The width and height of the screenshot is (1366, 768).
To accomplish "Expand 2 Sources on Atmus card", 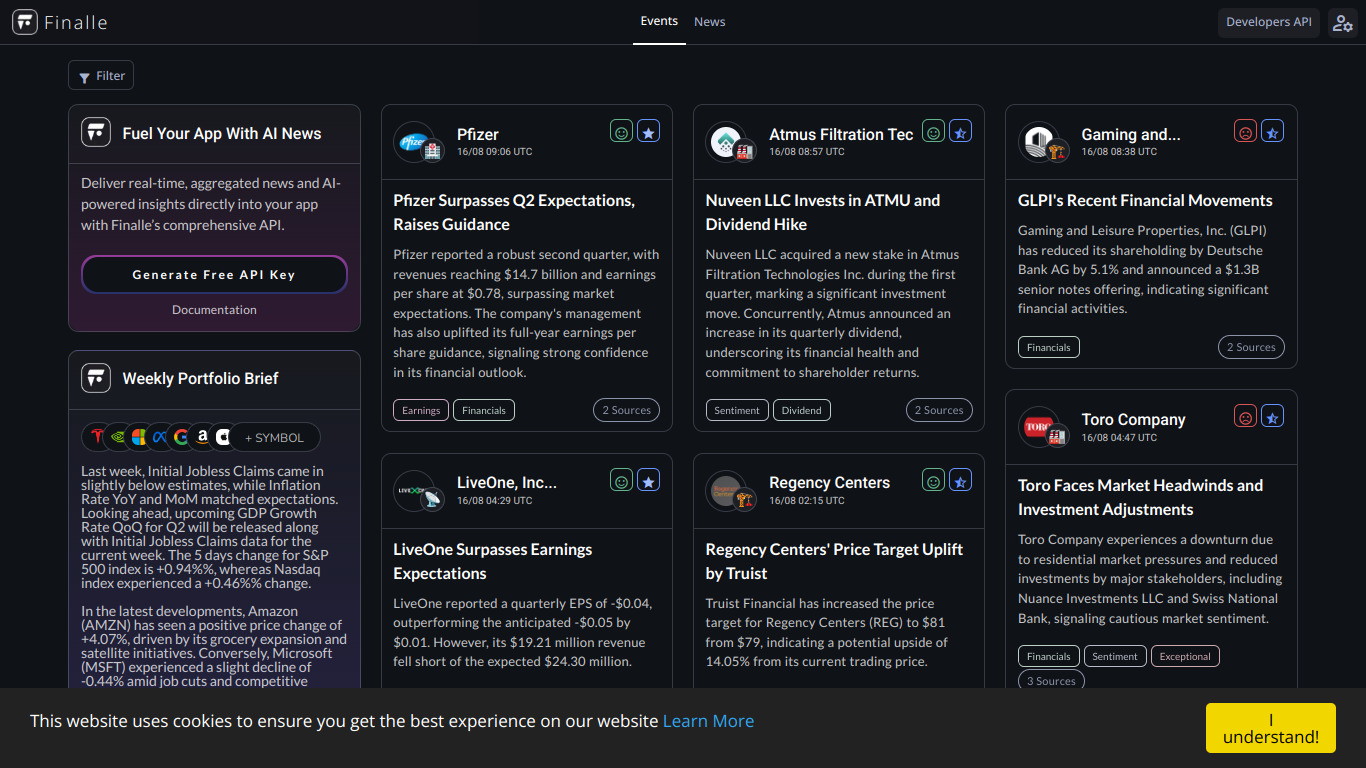I will click(938, 410).
